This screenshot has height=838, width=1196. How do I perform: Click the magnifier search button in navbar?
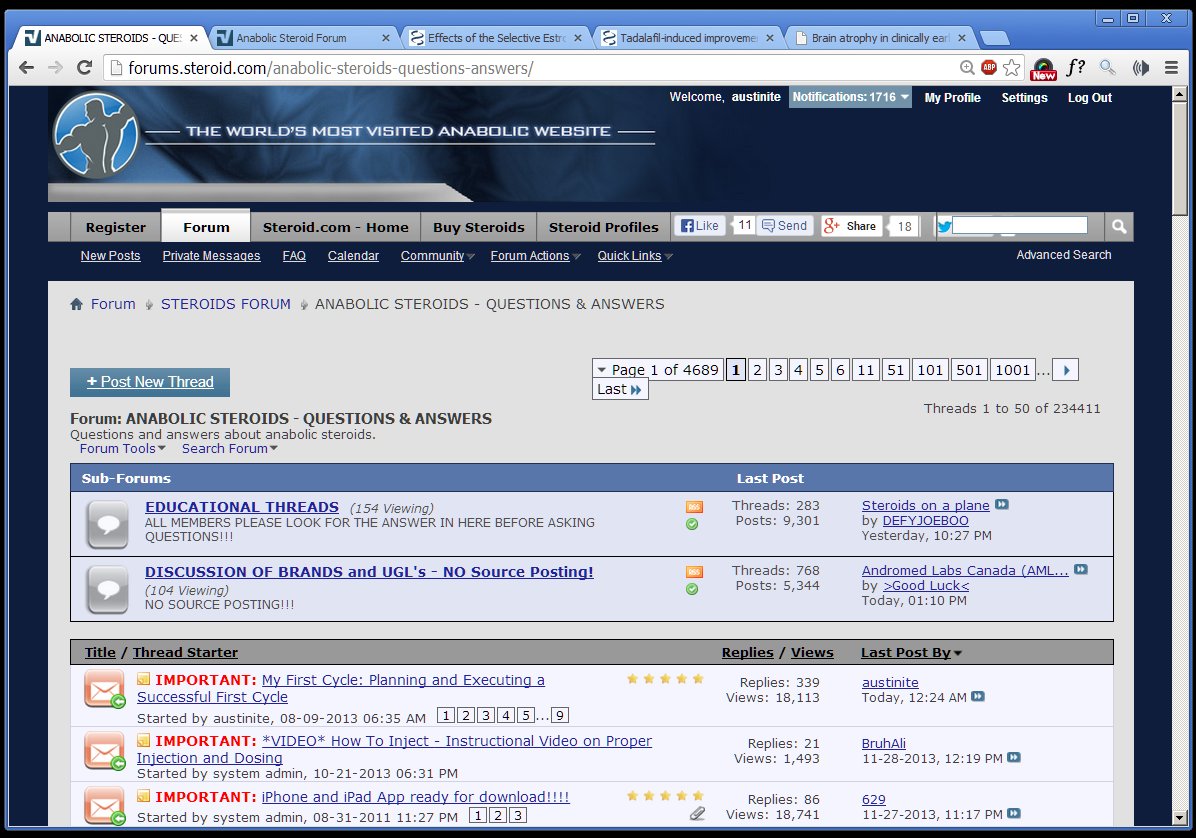click(1120, 227)
